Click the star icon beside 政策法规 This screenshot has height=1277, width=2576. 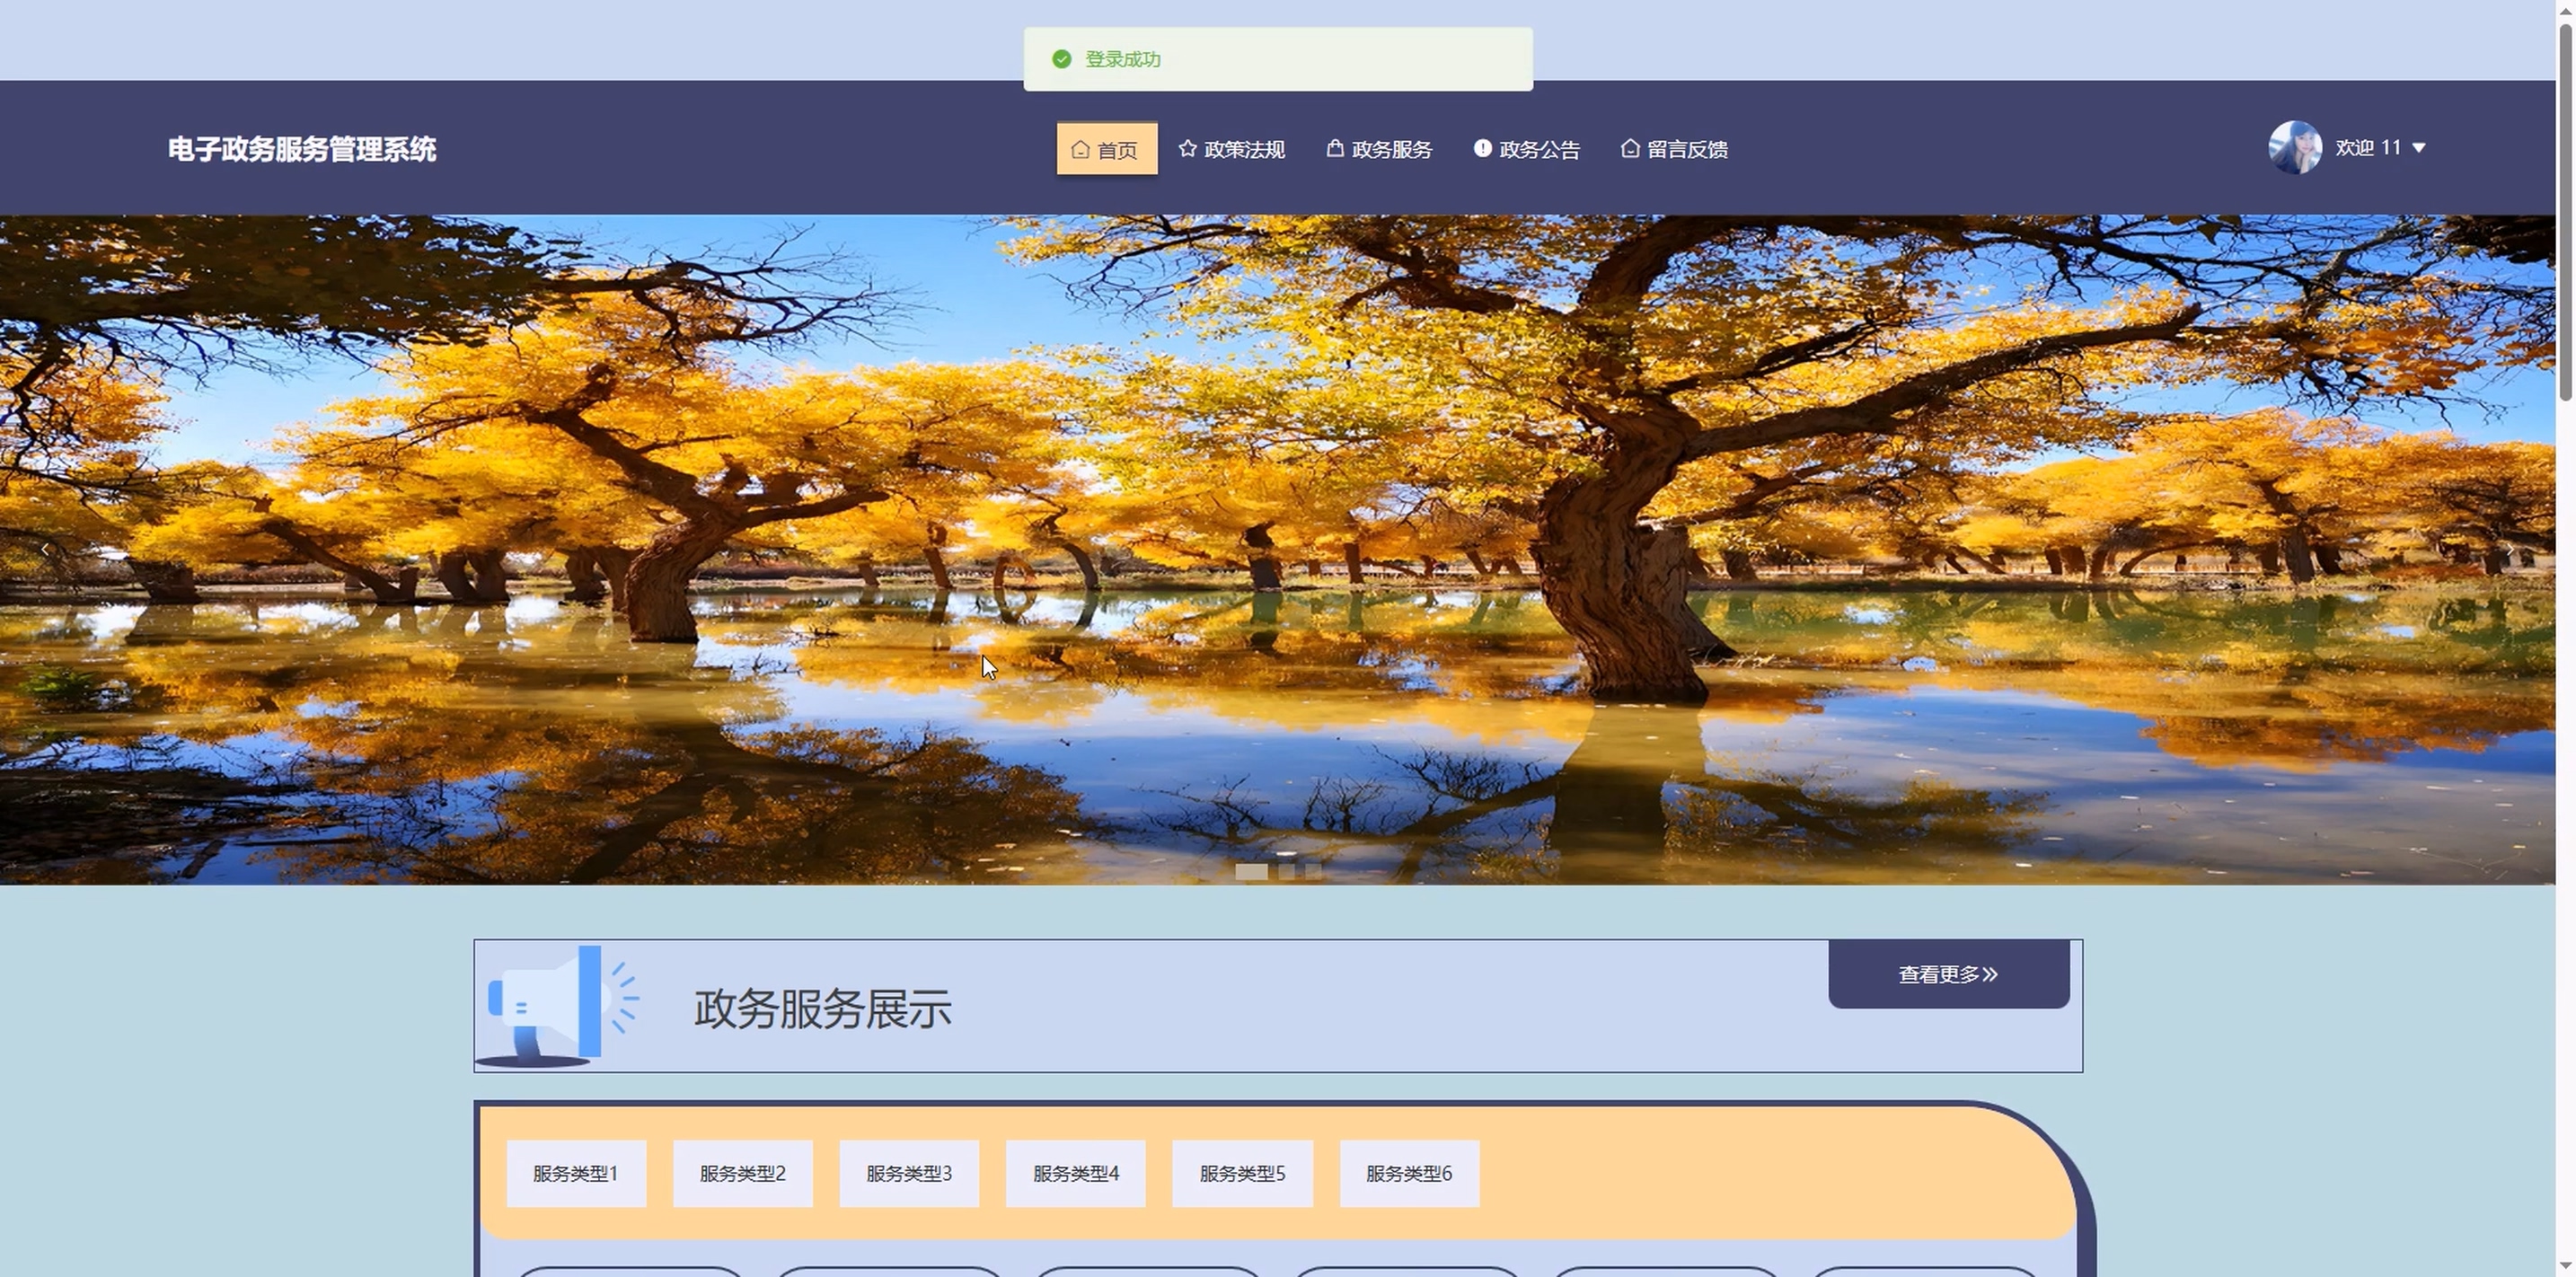[x=1187, y=149]
